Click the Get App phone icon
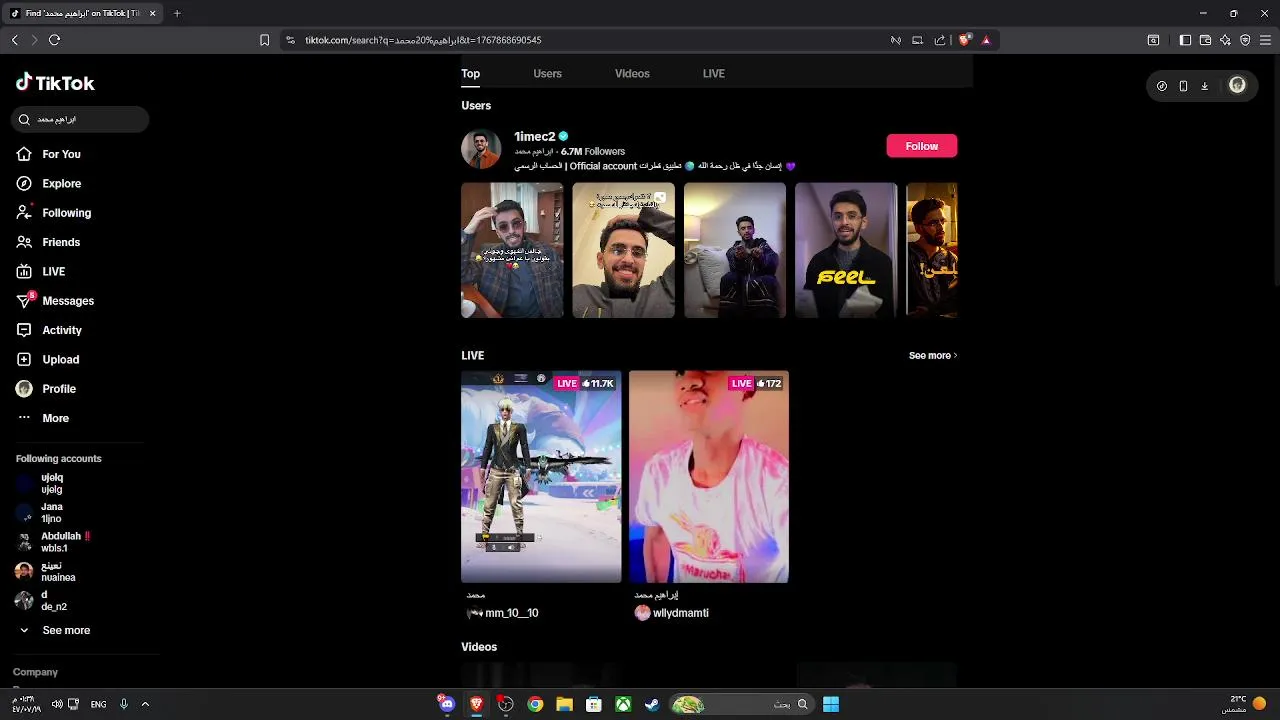The height and width of the screenshot is (720, 1280). [1183, 86]
